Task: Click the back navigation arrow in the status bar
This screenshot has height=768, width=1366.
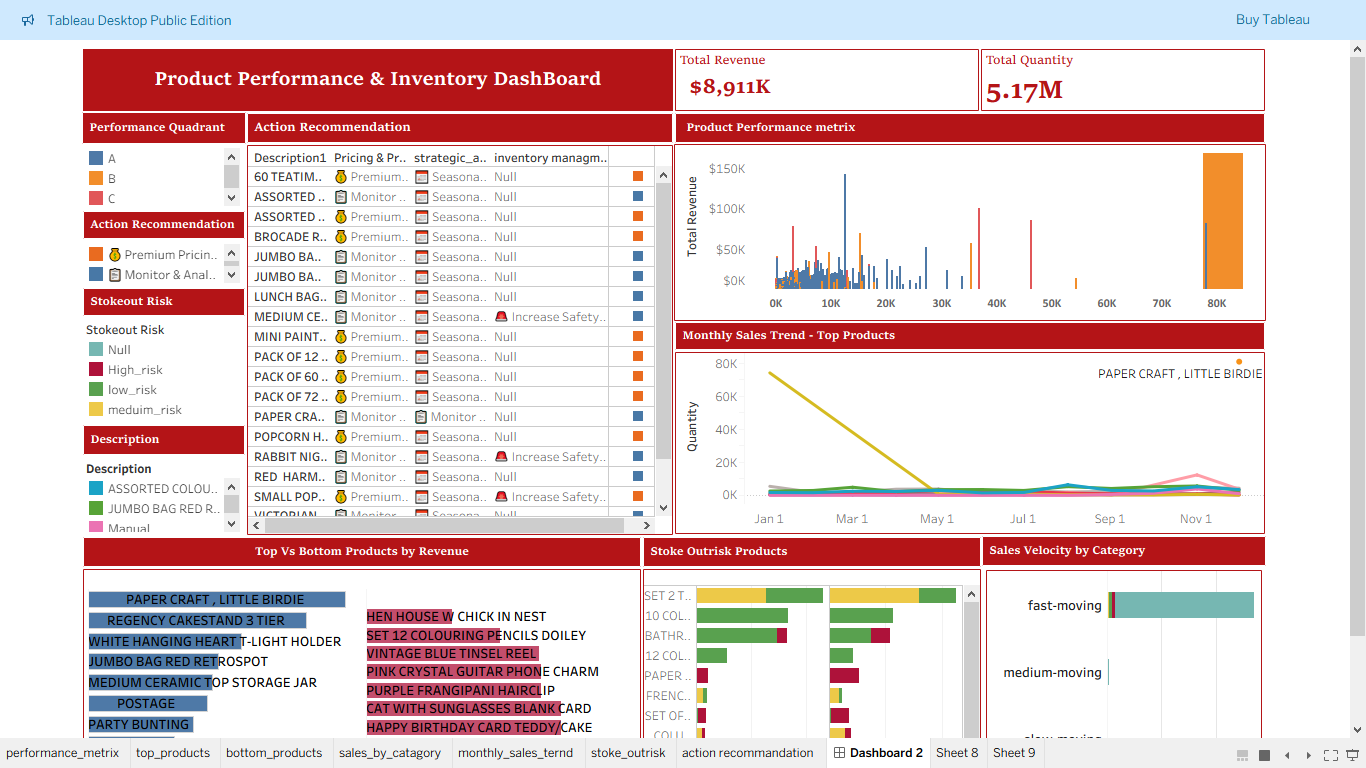Action: pos(1287,755)
